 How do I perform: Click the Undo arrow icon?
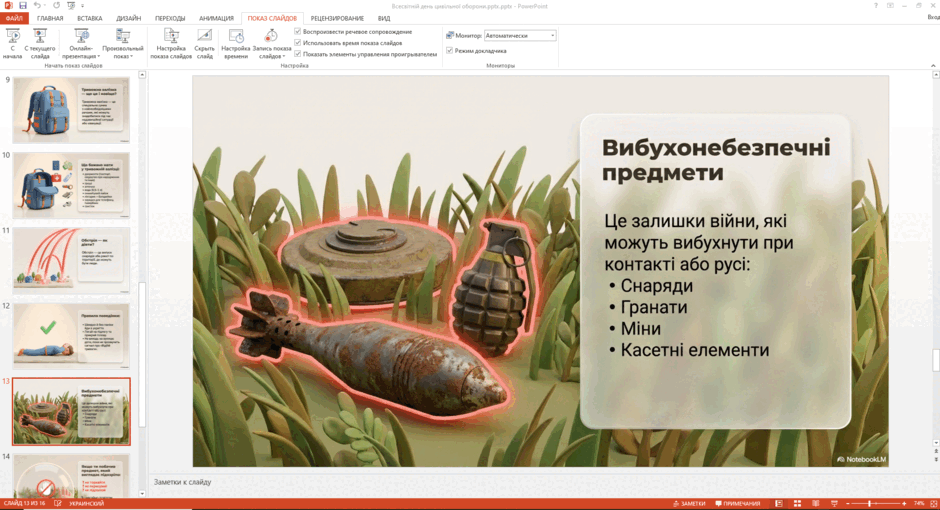click(37, 6)
